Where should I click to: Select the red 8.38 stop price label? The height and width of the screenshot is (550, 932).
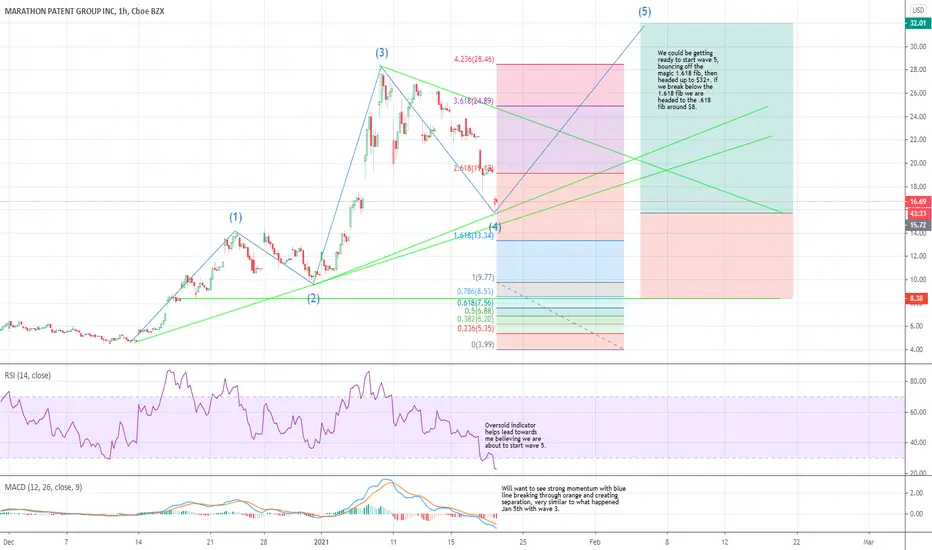pyautogui.click(x=917, y=298)
